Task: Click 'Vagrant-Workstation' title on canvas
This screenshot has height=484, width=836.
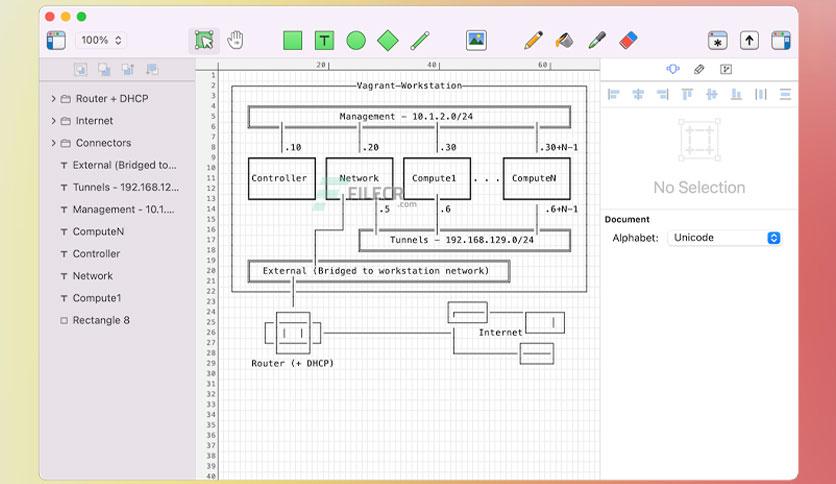Action: [409, 85]
